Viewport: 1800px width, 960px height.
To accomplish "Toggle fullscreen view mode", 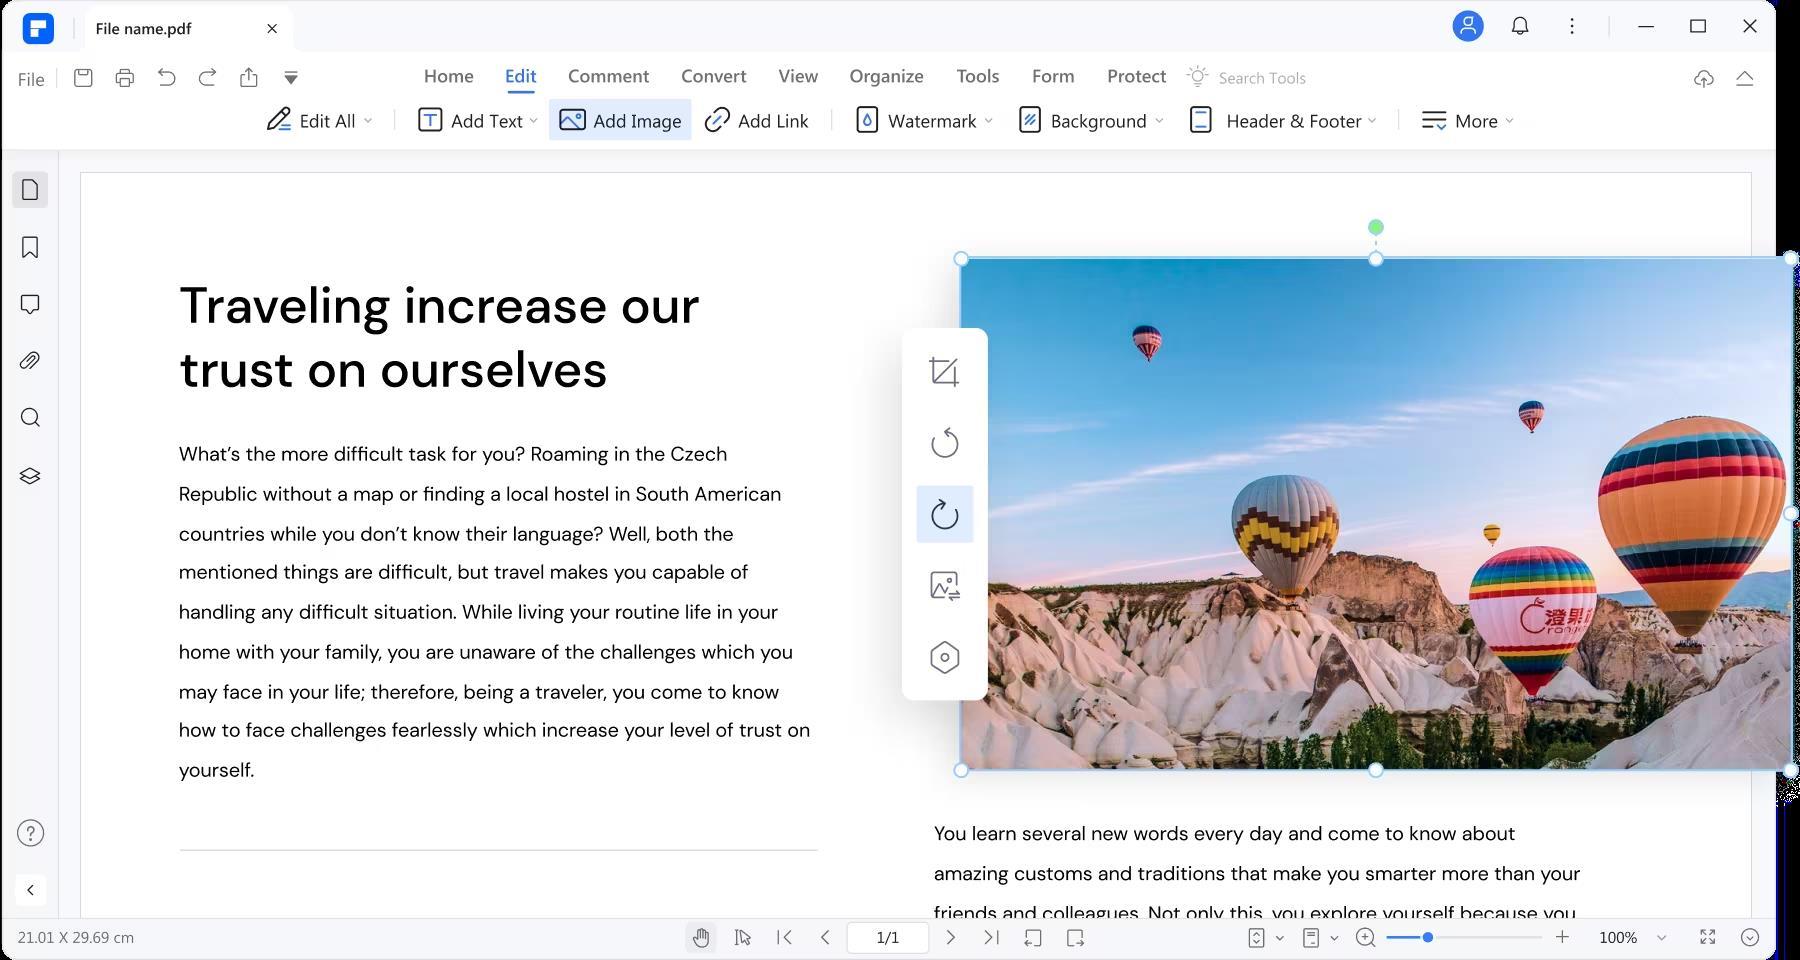I will click(1708, 938).
